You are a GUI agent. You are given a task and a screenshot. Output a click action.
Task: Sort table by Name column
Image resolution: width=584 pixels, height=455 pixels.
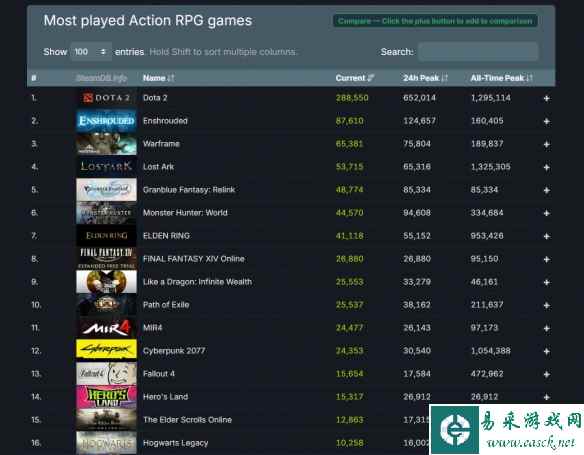coord(158,78)
